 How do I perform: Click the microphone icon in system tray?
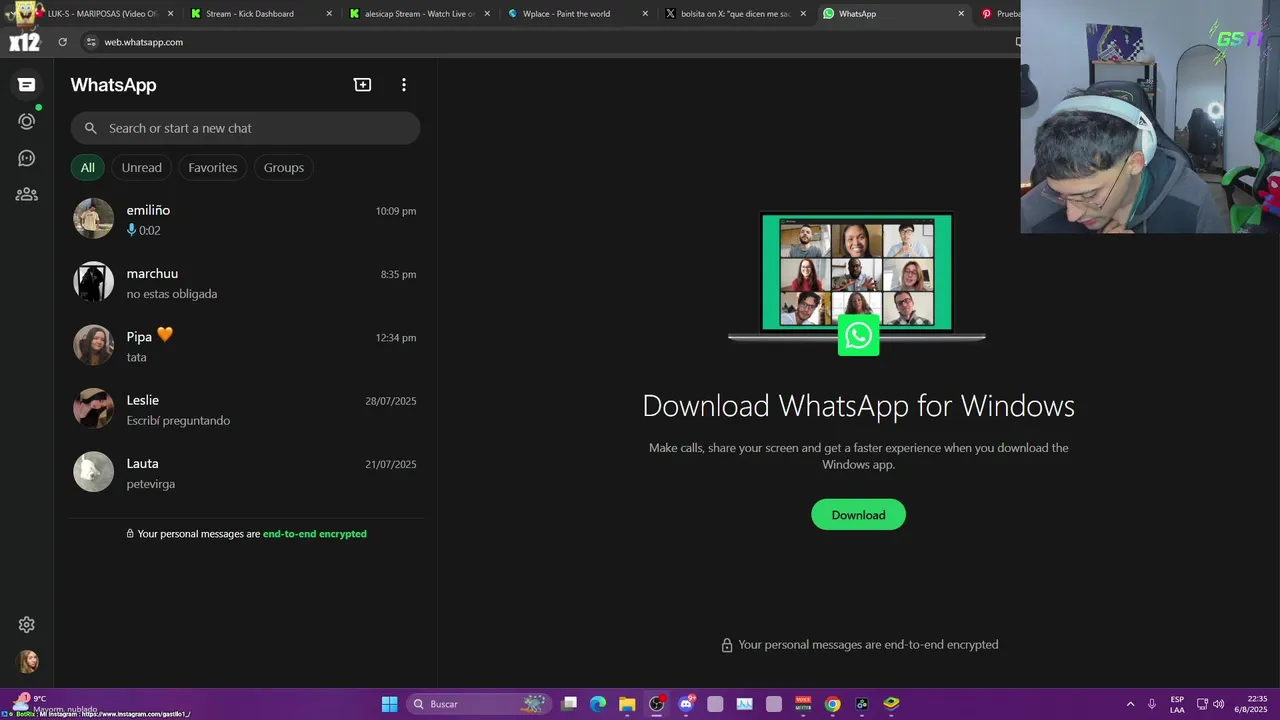coord(1152,704)
